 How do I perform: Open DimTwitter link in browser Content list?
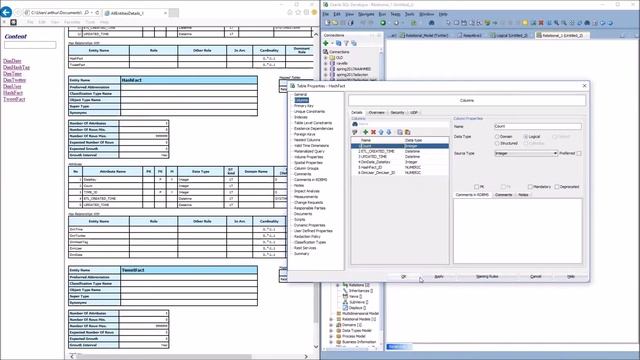15,80
